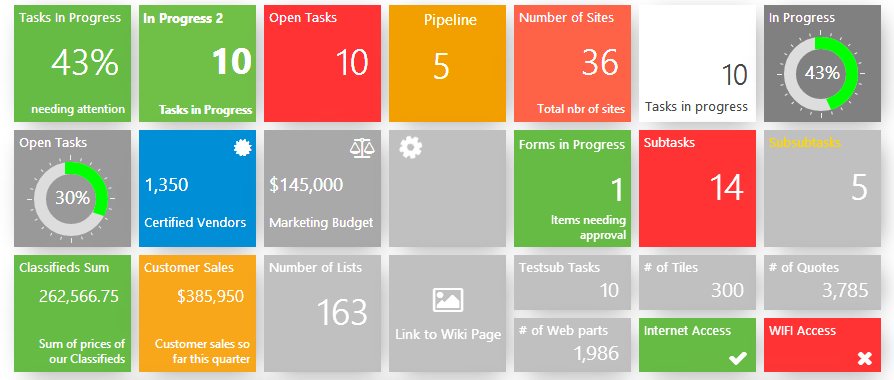Click the badge icon on Certified Vendors tile
Viewport: 894px width, 380px height.
coord(243,148)
